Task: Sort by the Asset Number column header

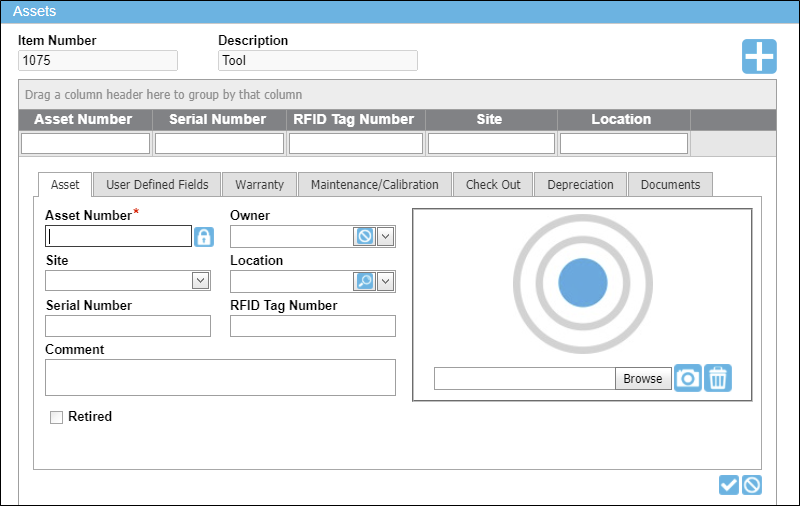Action: [x=85, y=119]
